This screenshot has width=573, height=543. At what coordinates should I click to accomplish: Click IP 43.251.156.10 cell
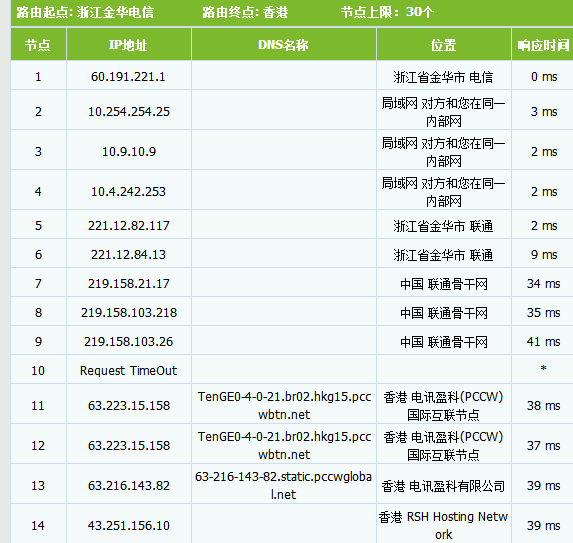click(129, 525)
